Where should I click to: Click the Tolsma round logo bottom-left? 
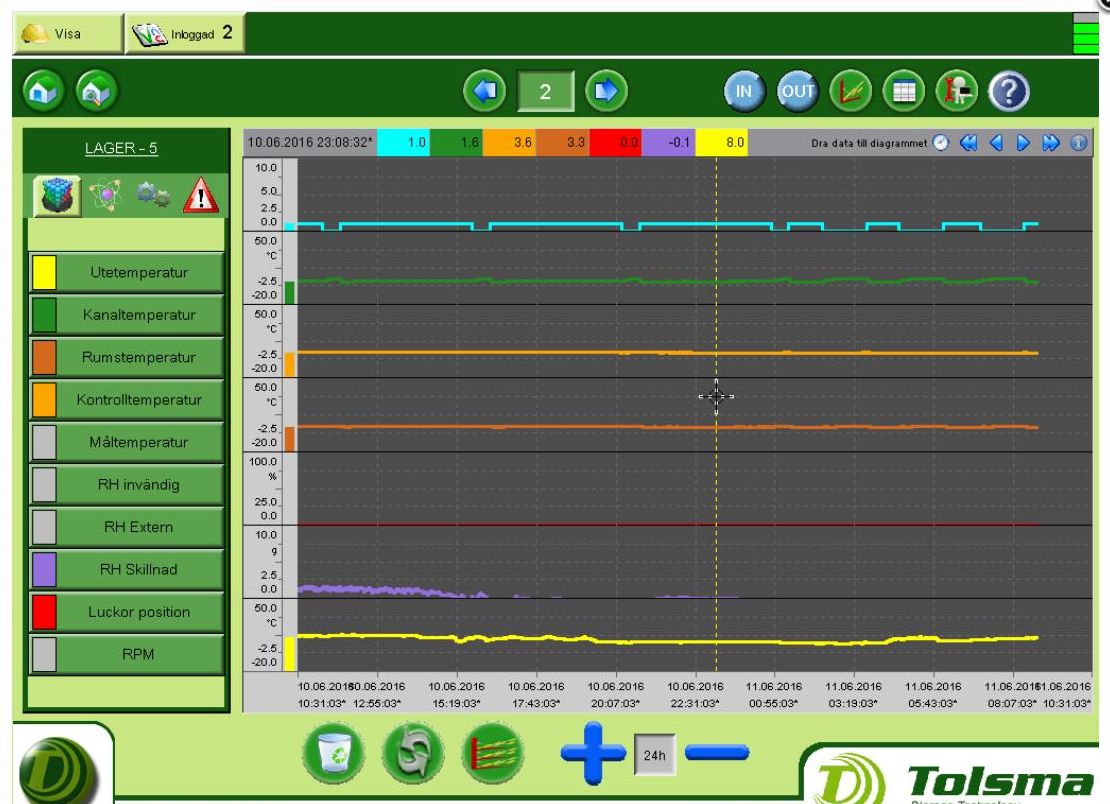click(x=57, y=770)
